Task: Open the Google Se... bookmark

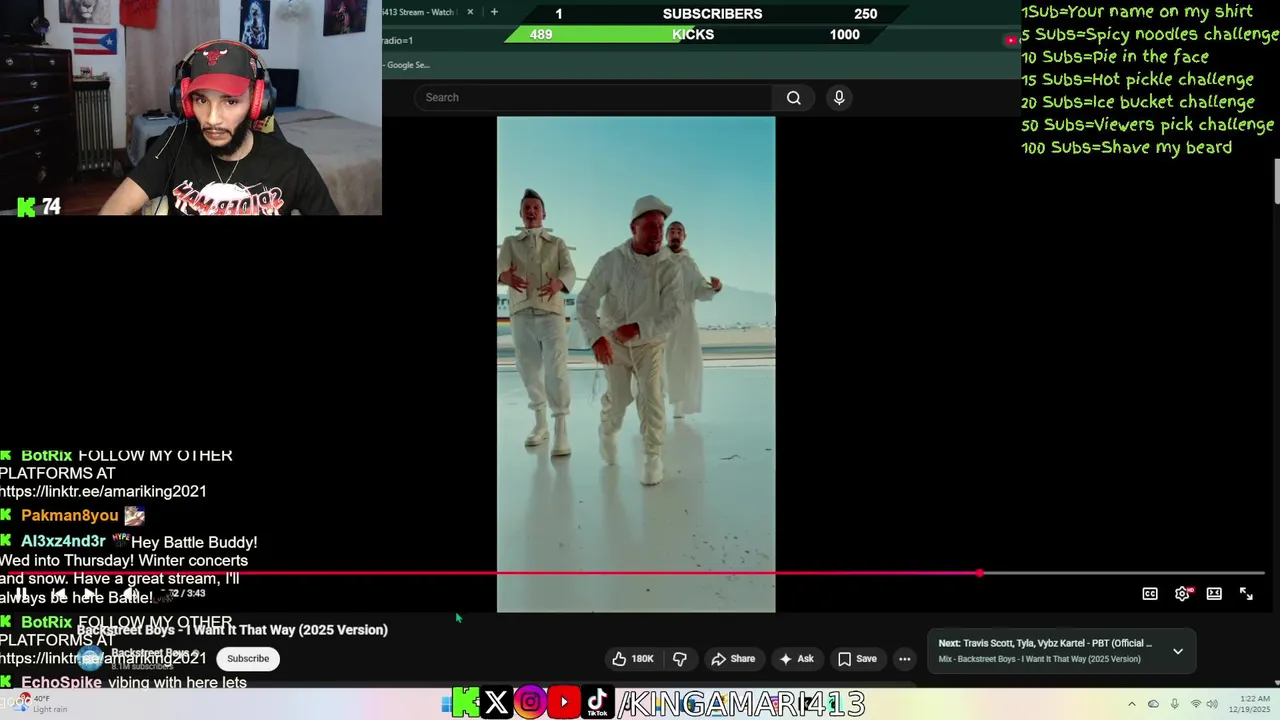Action: [407, 65]
